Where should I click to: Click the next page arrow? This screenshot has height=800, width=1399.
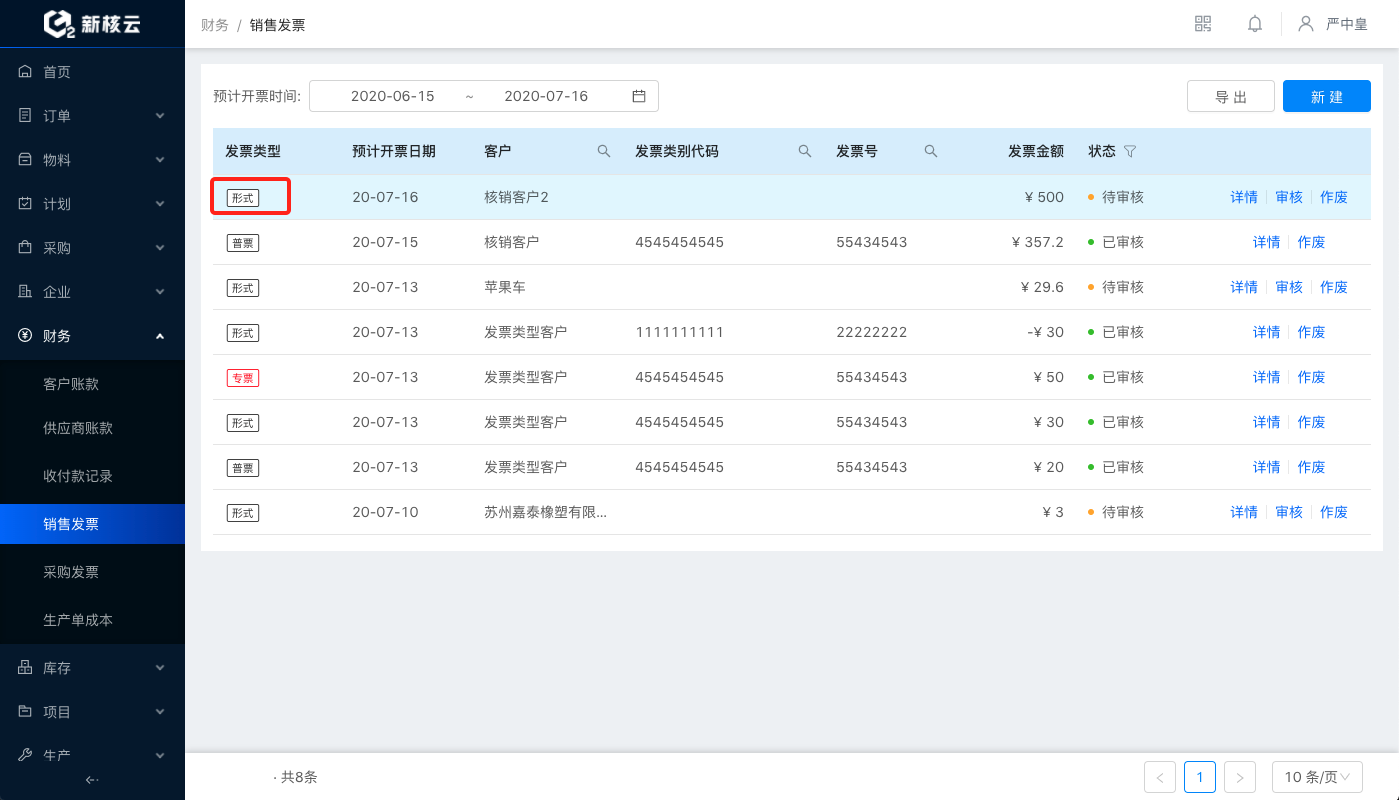point(1240,777)
